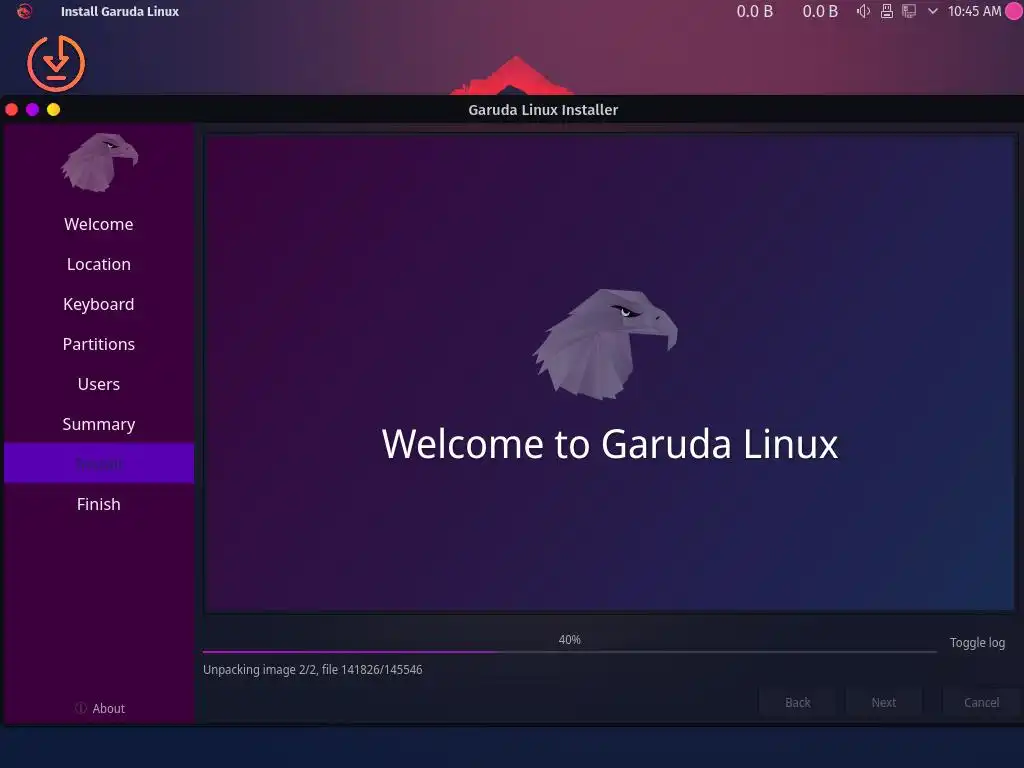Click the Install Garuda Linux panel title
Viewport: 1024px width, 768px height.
click(x=120, y=11)
